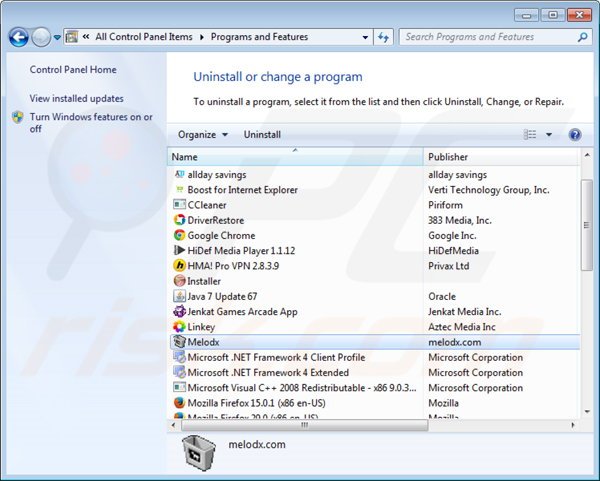Open Control Panel Home link
This screenshot has width=600, height=481.
73,70
